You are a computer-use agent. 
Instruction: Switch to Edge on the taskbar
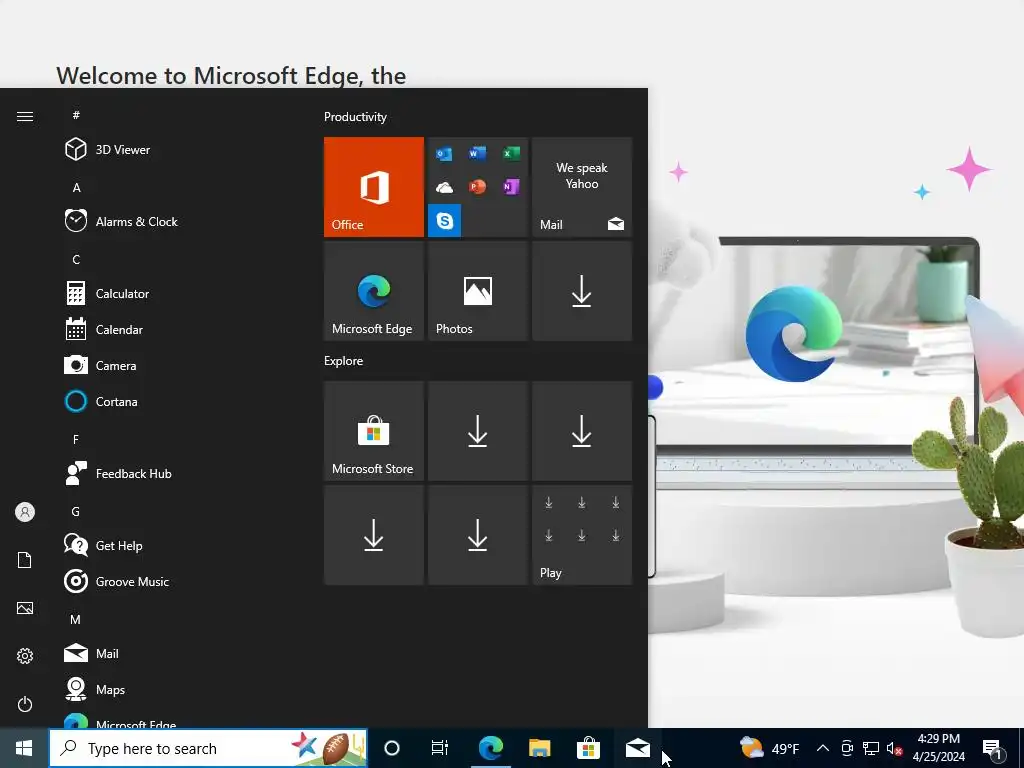click(x=490, y=748)
